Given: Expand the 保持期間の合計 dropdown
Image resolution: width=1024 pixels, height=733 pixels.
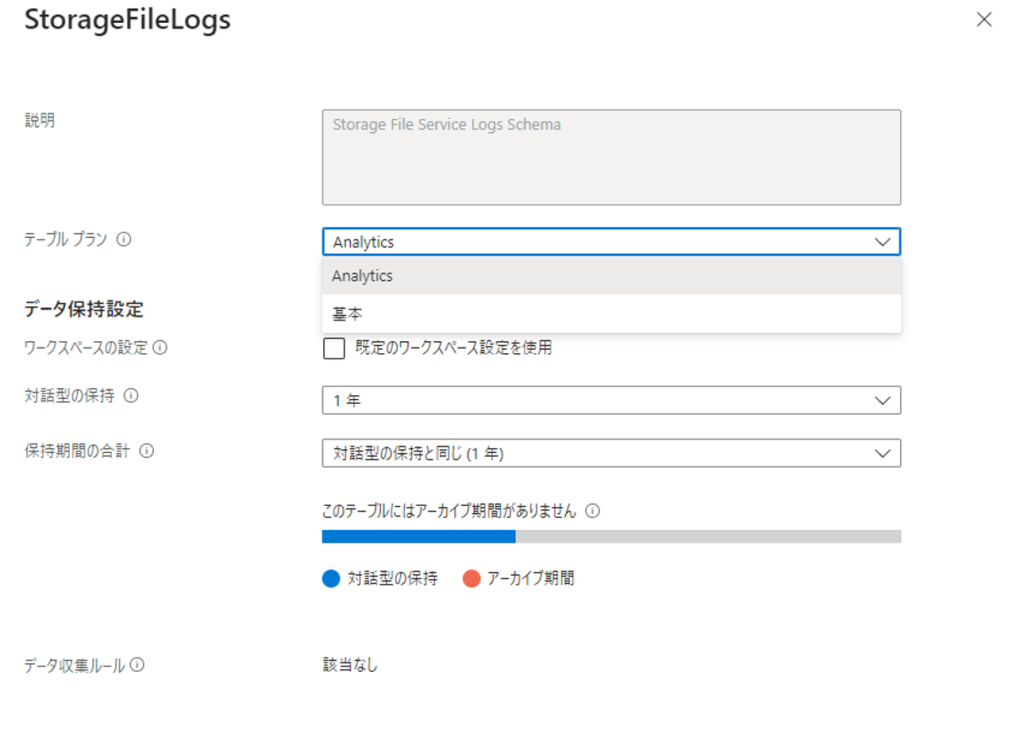Looking at the screenshot, I should point(611,453).
